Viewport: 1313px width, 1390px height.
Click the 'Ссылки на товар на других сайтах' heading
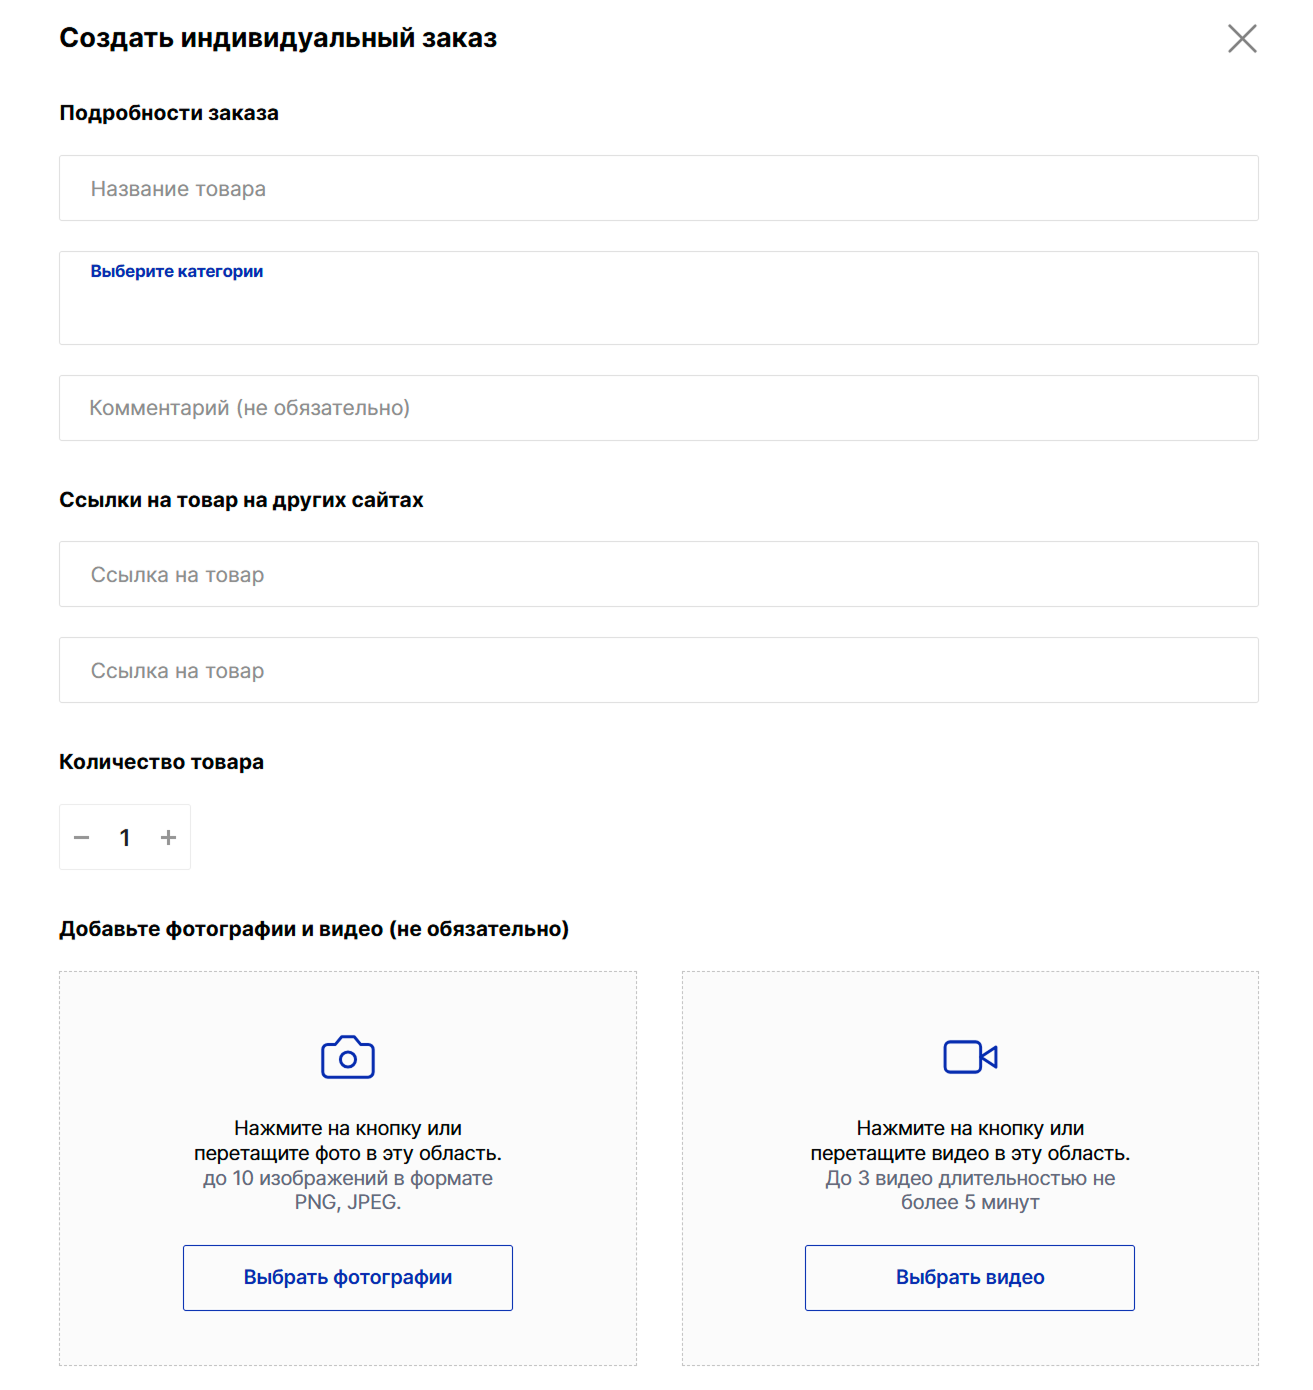tap(241, 500)
